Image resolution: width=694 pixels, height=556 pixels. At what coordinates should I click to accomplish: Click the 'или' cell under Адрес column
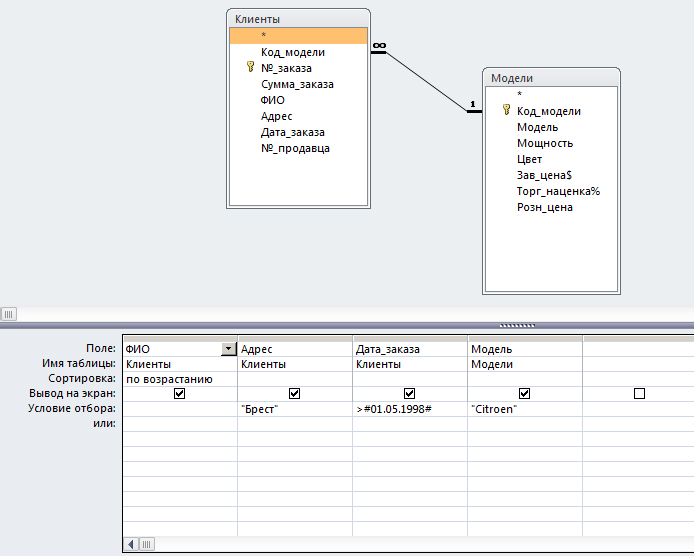coord(295,424)
